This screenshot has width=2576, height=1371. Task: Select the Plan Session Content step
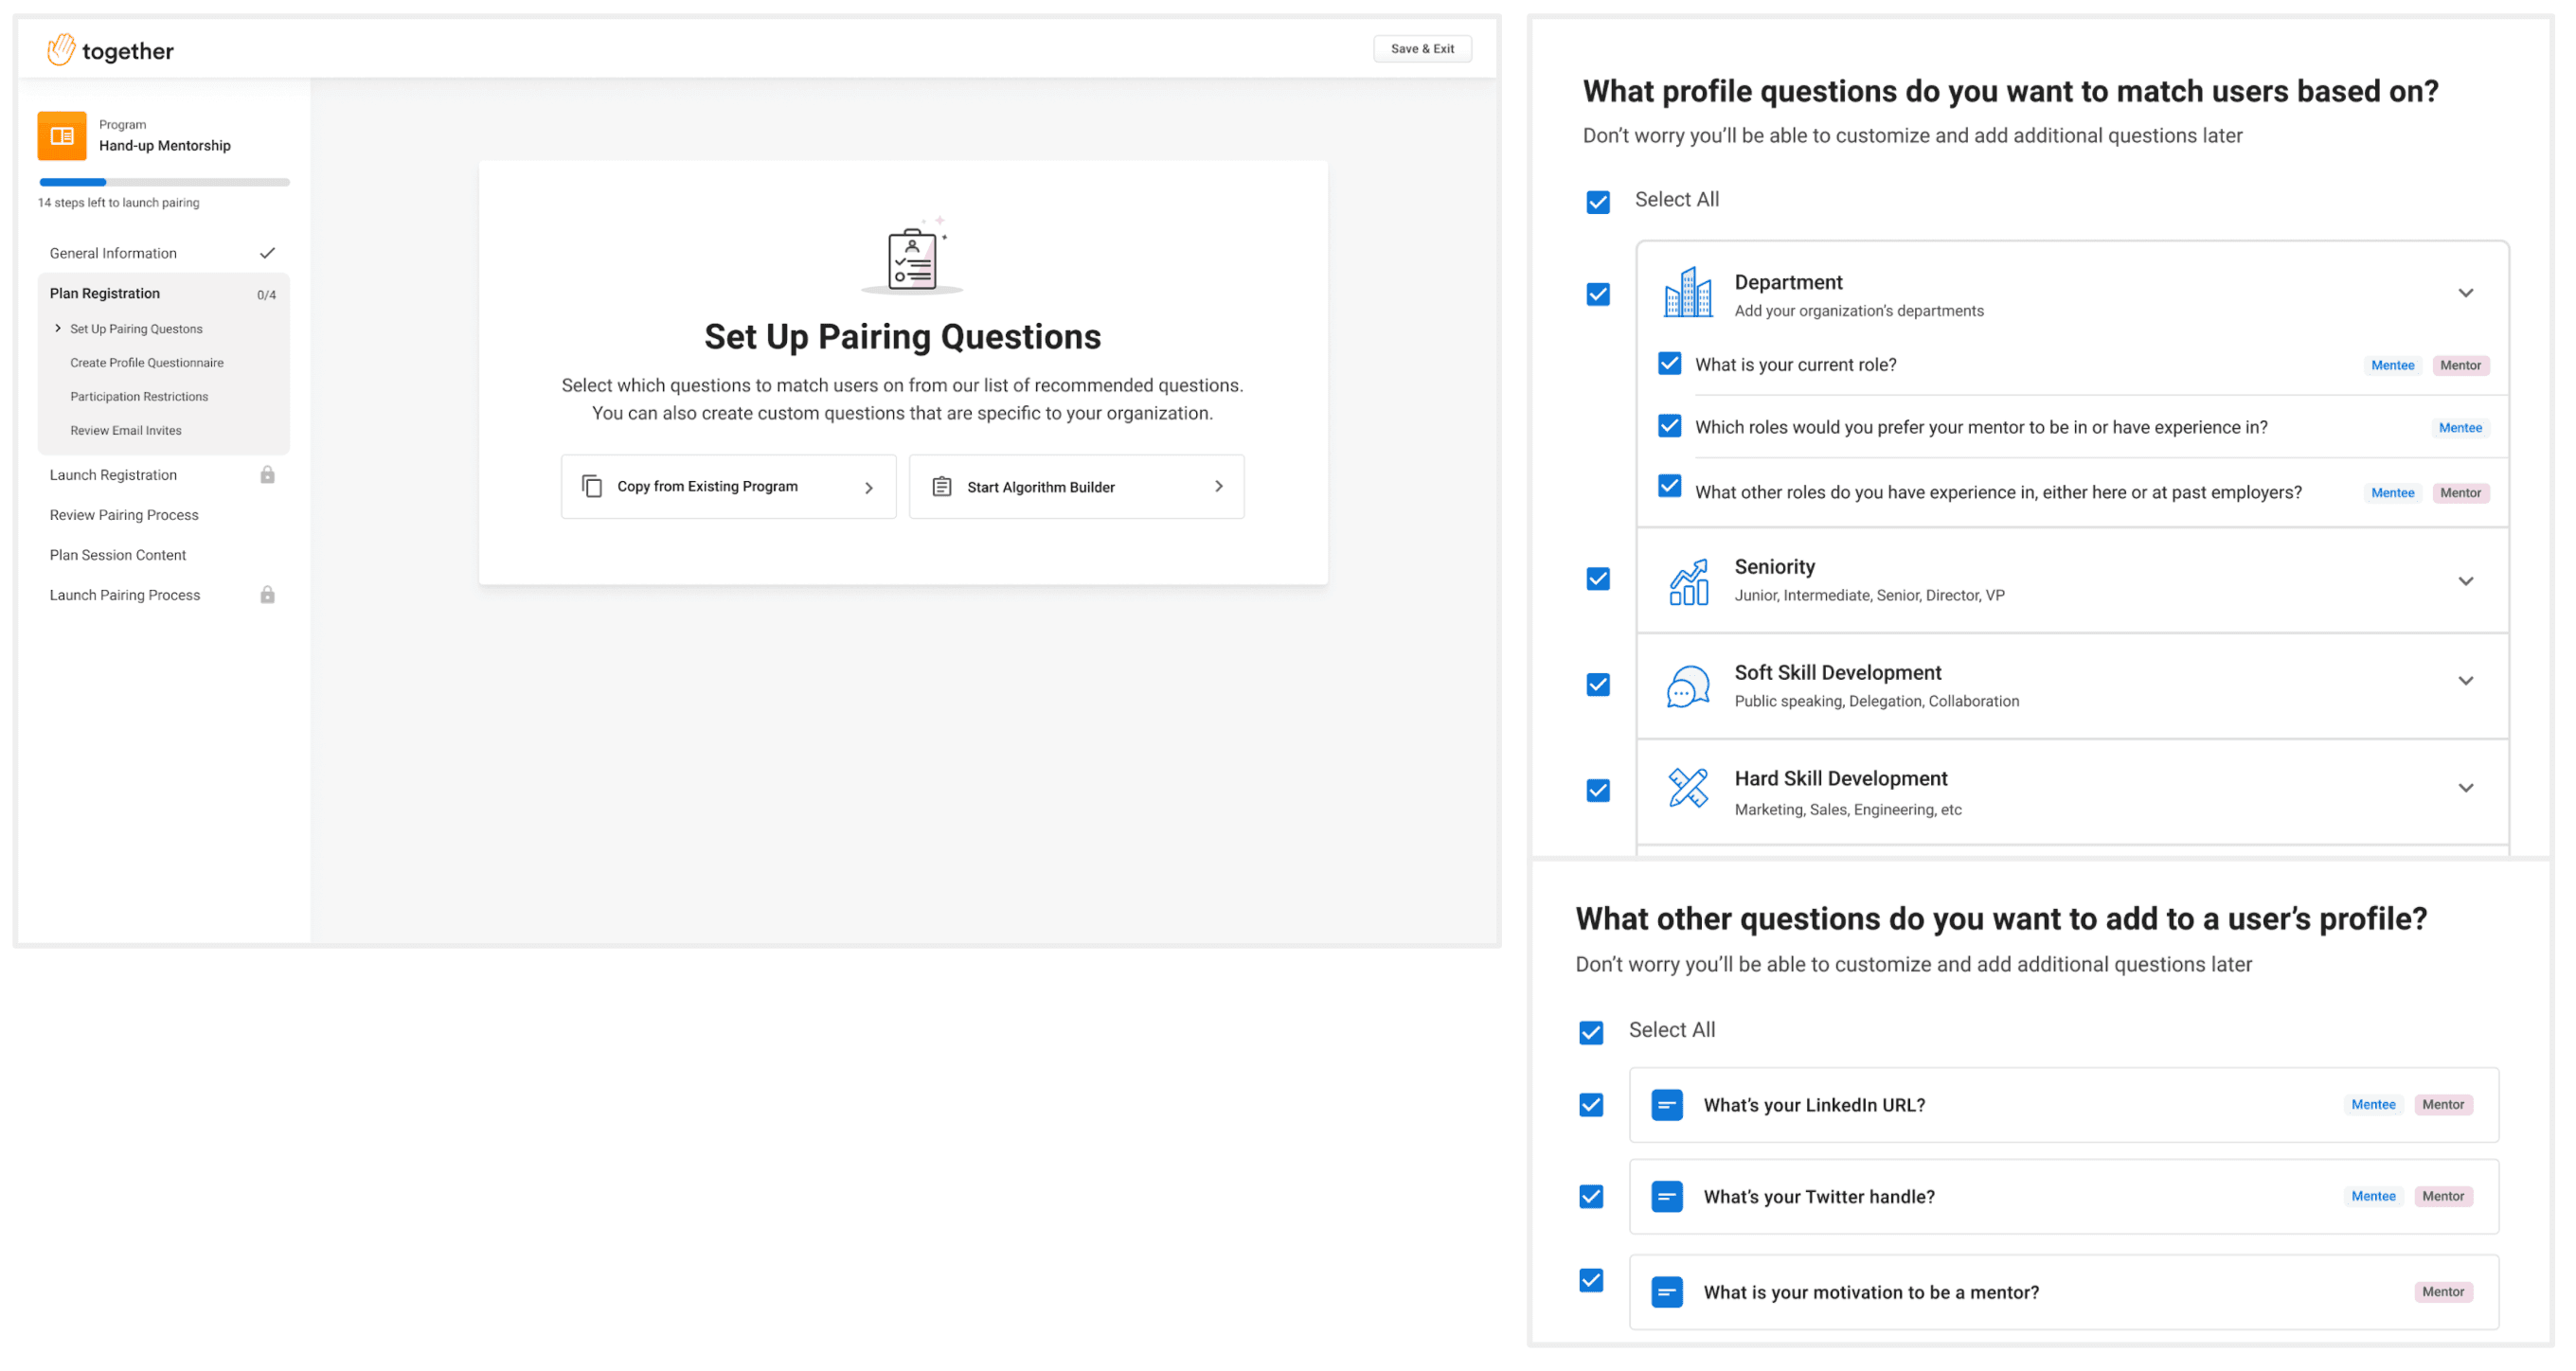pos(117,554)
